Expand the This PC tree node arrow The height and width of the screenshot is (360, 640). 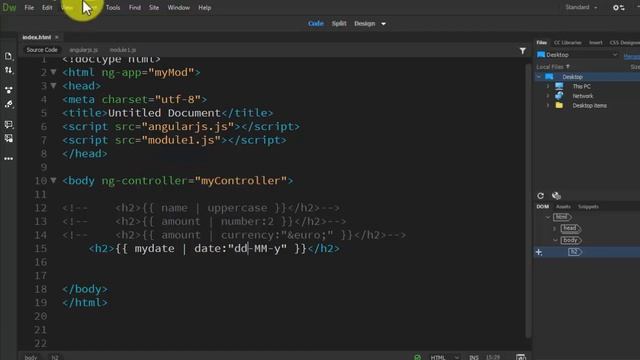click(x=548, y=86)
